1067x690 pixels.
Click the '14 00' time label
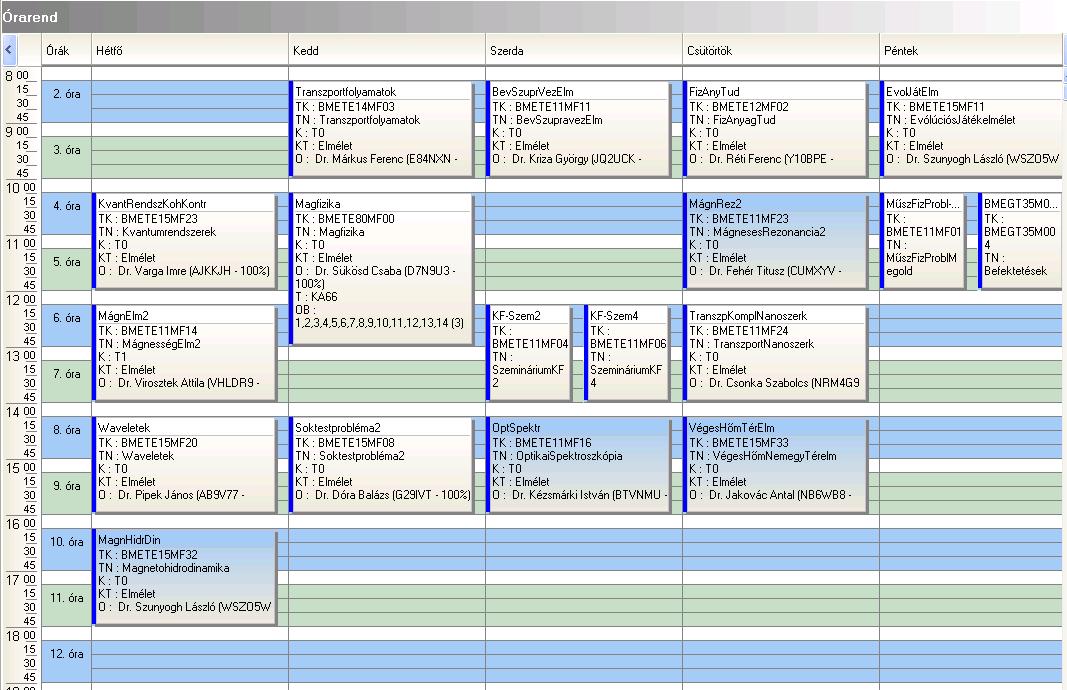tap(20, 412)
